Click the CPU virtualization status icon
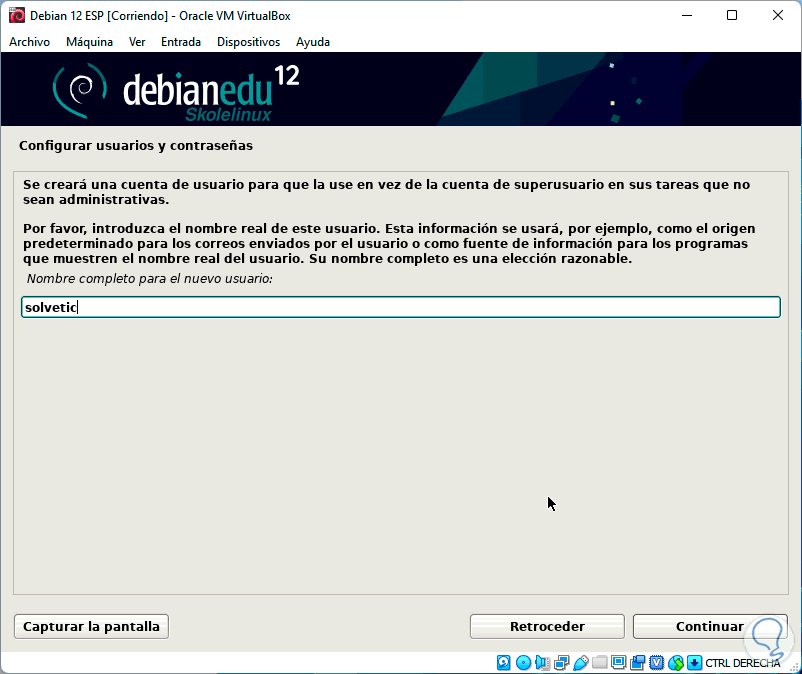Viewport: 802px width, 674px height. [x=657, y=663]
